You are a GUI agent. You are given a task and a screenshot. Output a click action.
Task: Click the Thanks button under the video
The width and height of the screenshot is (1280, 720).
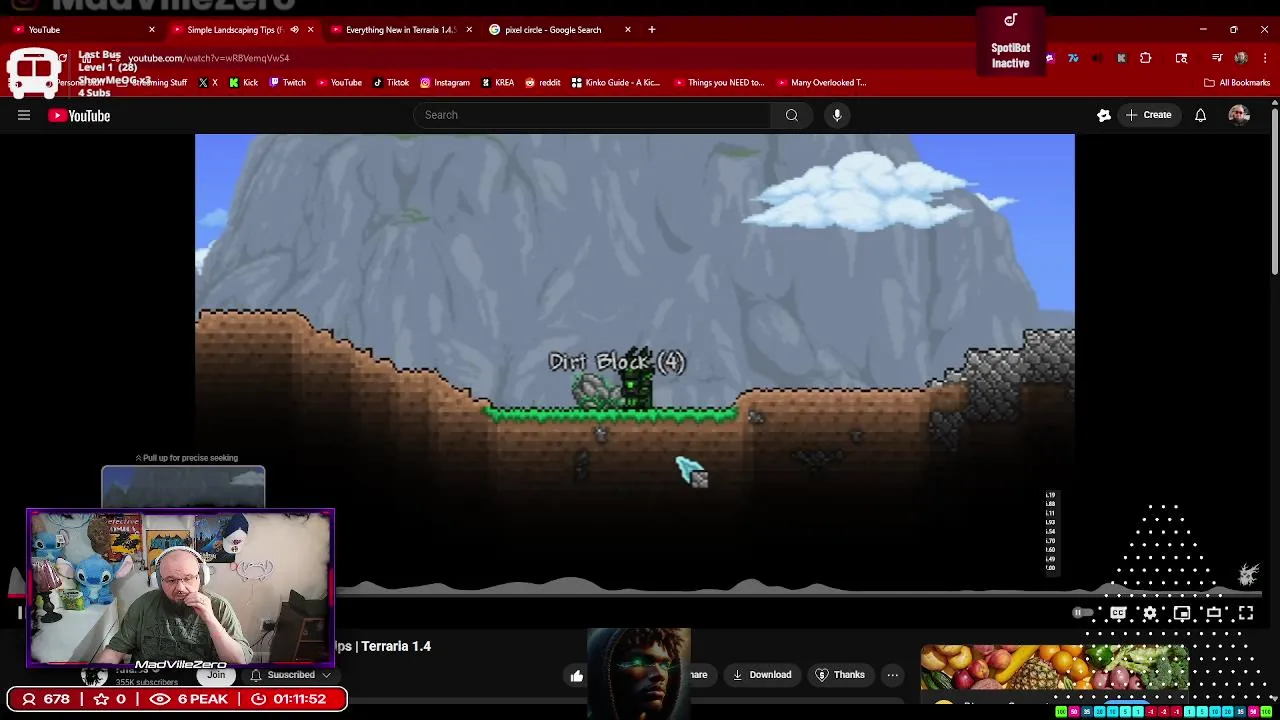[840, 675]
